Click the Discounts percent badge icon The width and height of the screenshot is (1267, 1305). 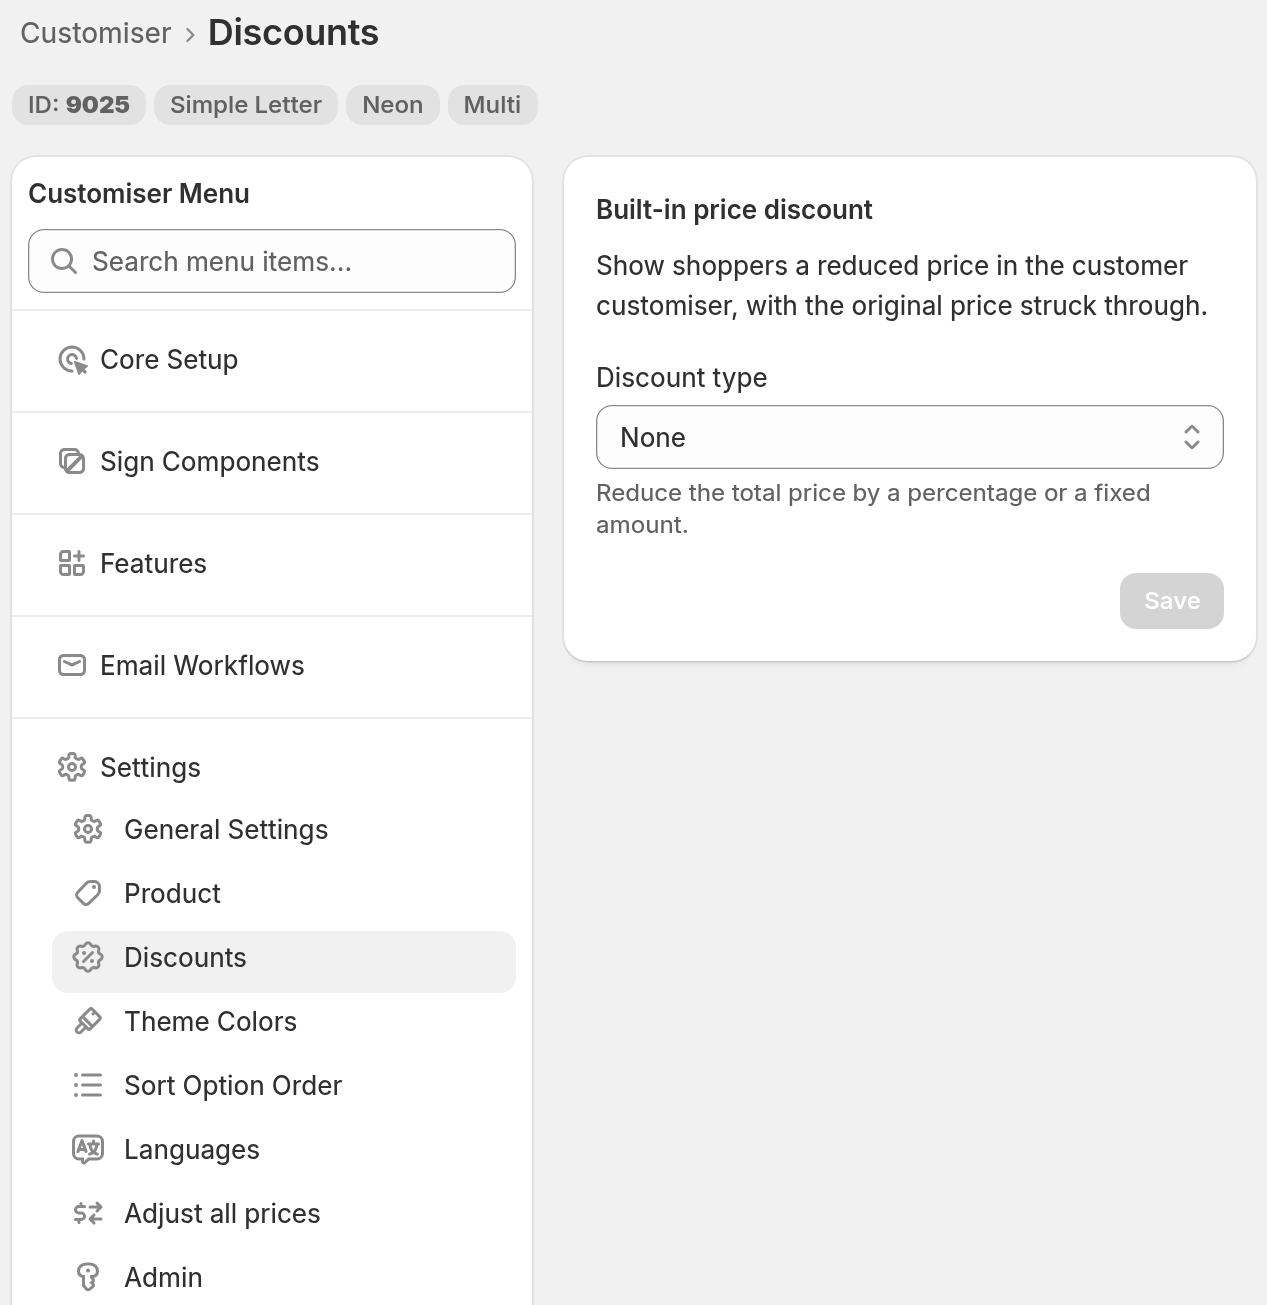point(88,957)
